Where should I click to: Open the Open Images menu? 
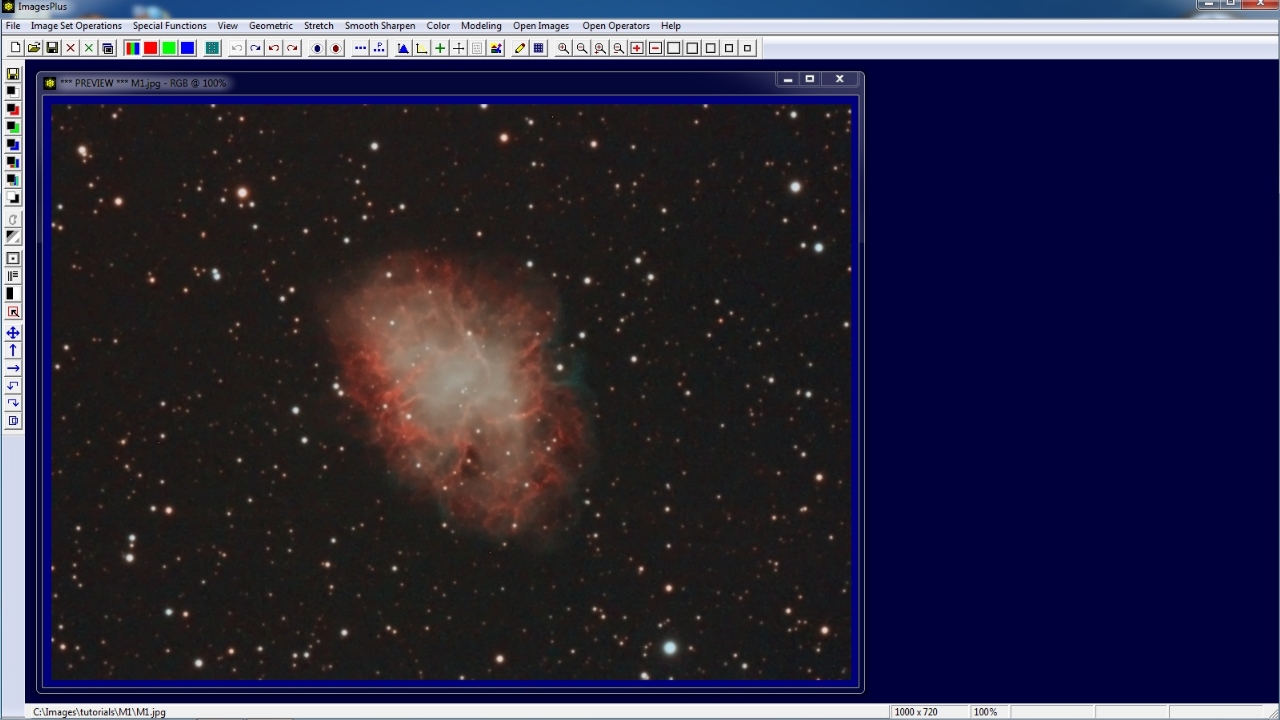click(541, 26)
